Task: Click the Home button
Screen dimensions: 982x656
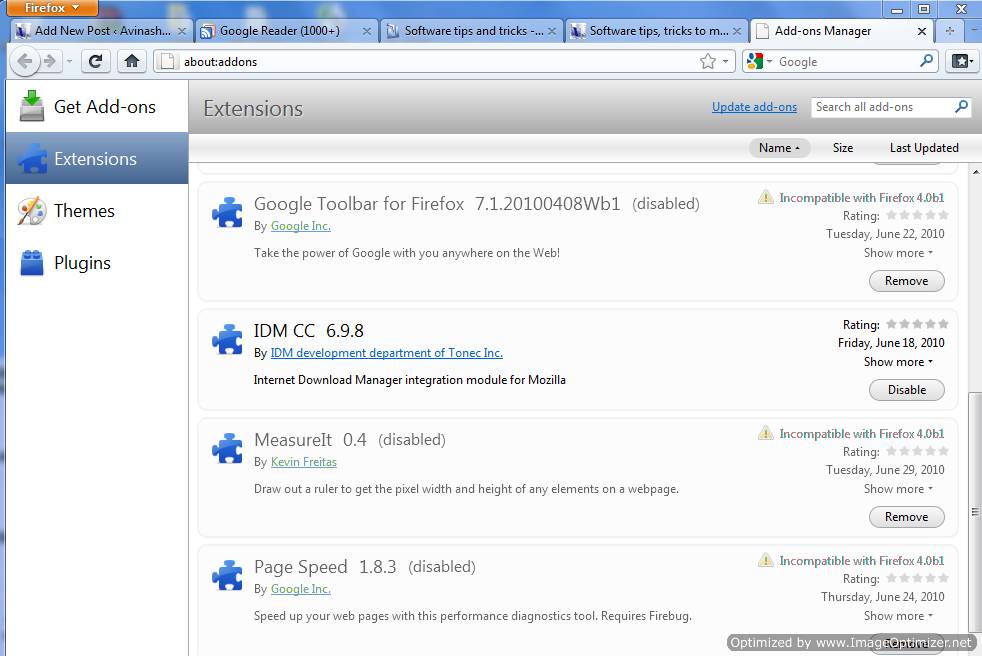Action: pos(131,61)
